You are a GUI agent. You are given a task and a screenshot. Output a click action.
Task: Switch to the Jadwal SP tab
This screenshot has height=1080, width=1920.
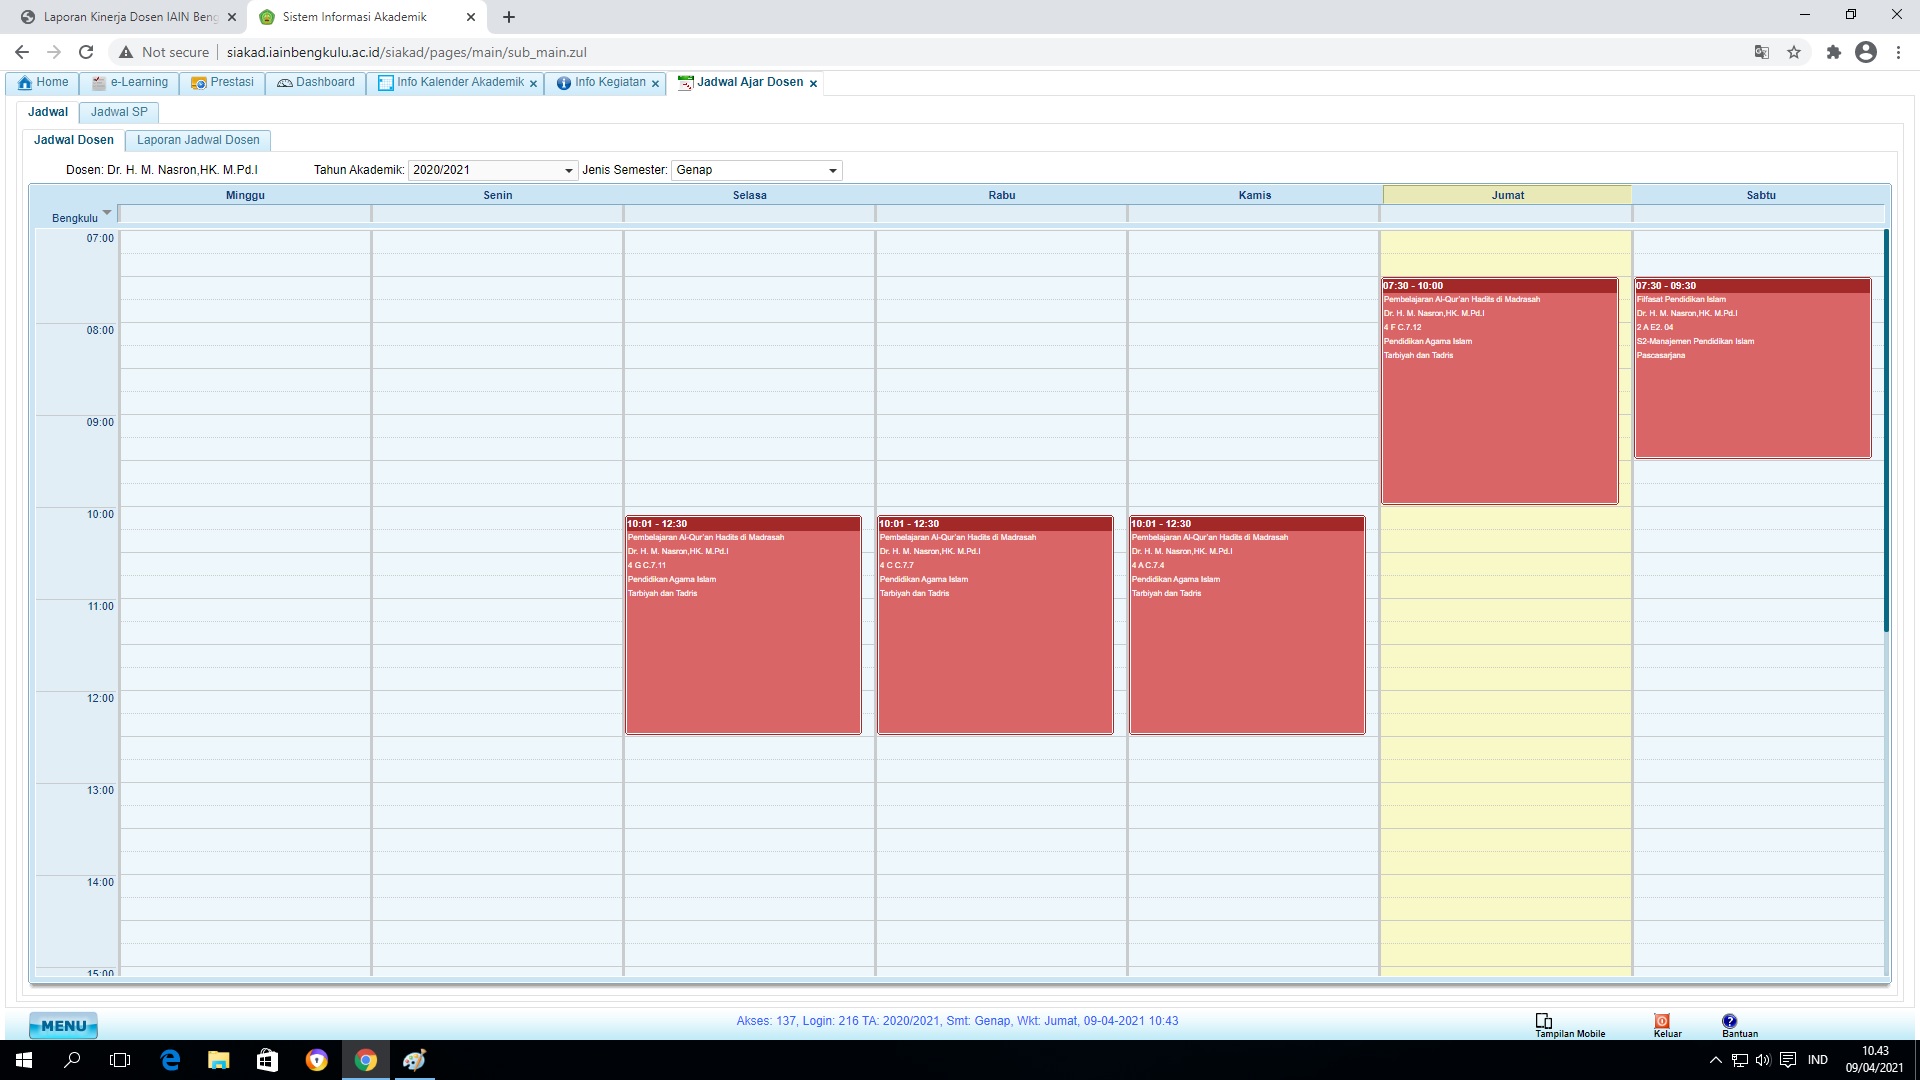point(119,112)
